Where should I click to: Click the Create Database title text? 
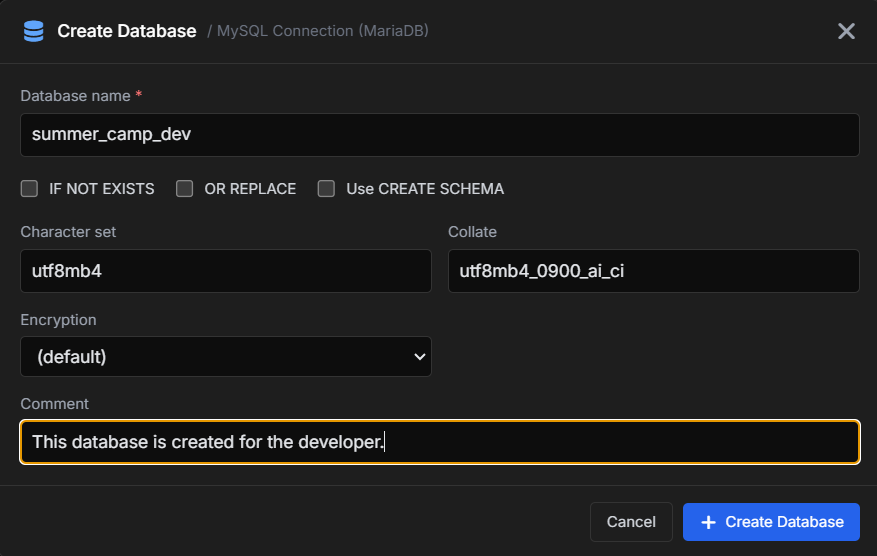(127, 31)
